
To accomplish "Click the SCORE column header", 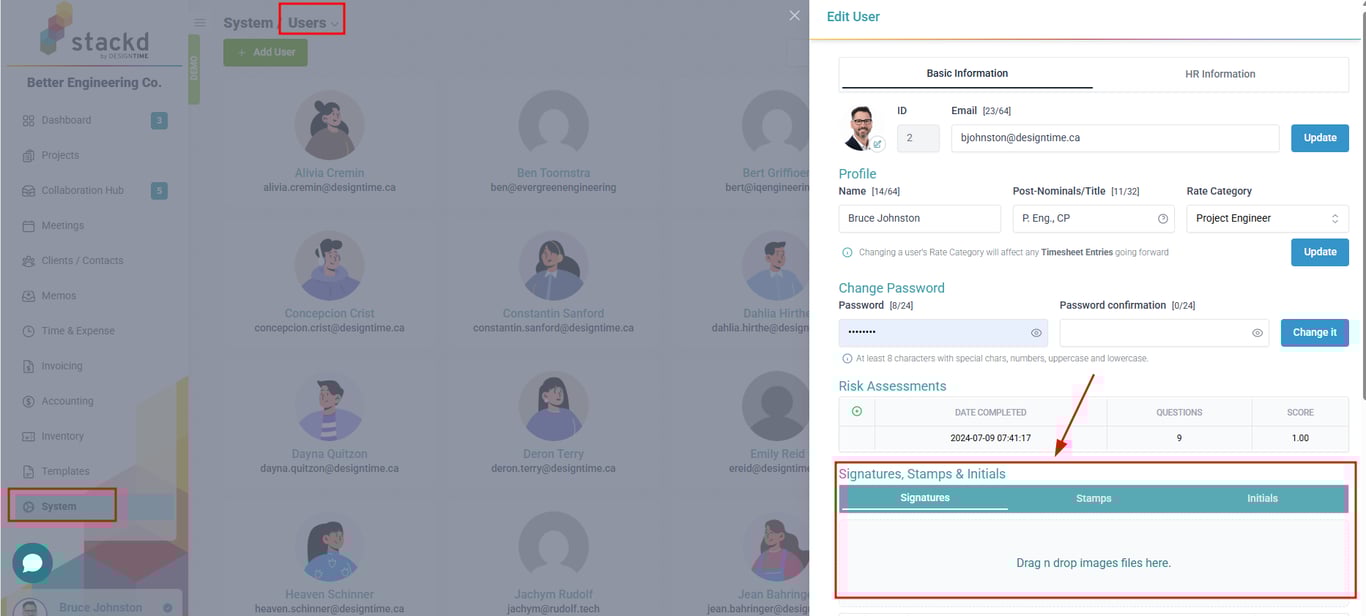I will pos(1300,412).
